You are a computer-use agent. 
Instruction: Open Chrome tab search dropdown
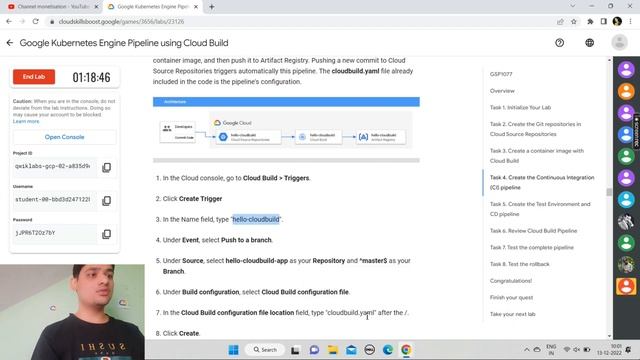pos(572,6)
